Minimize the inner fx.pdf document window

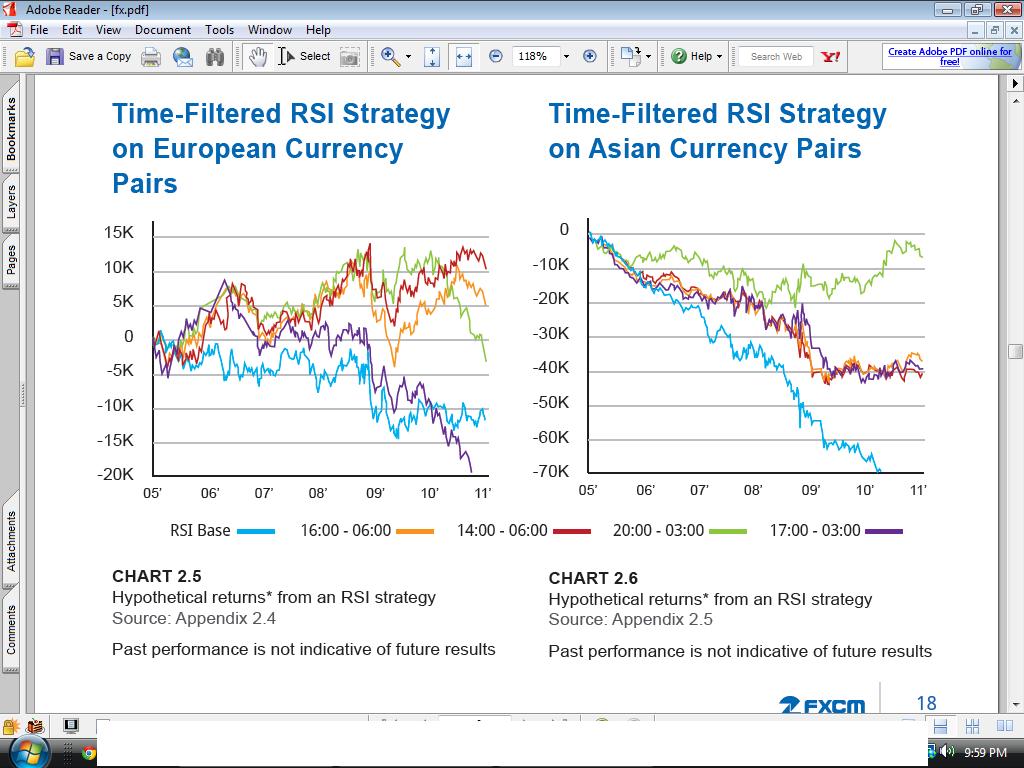coord(976,30)
